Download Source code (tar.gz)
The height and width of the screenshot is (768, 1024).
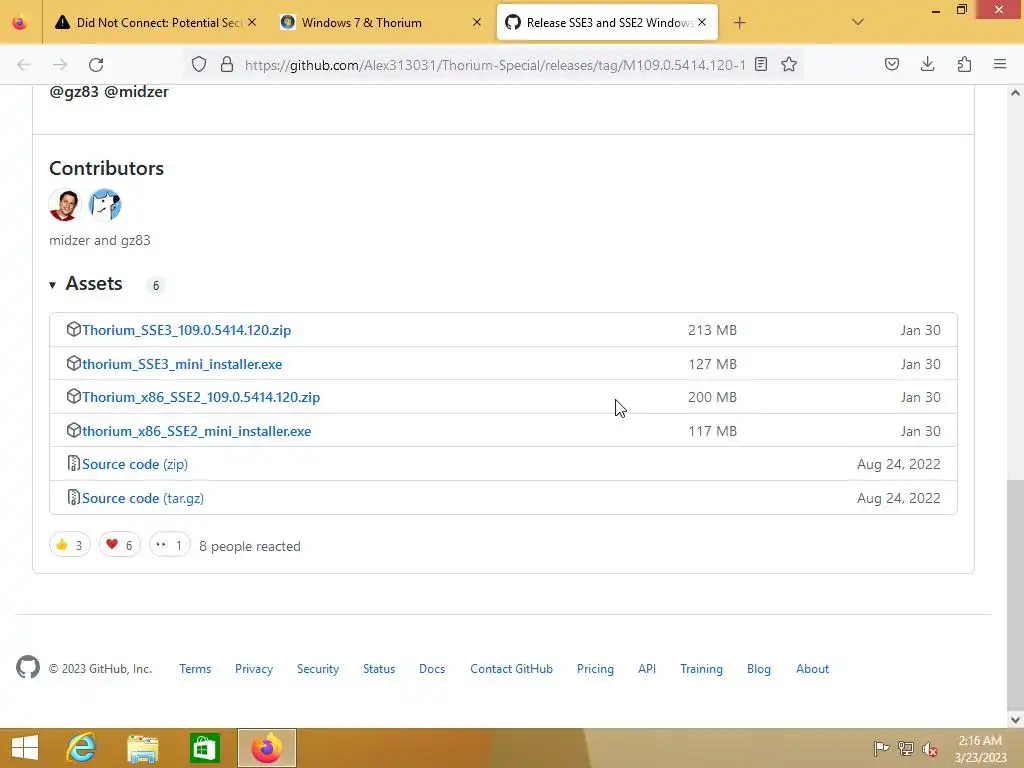(x=143, y=498)
